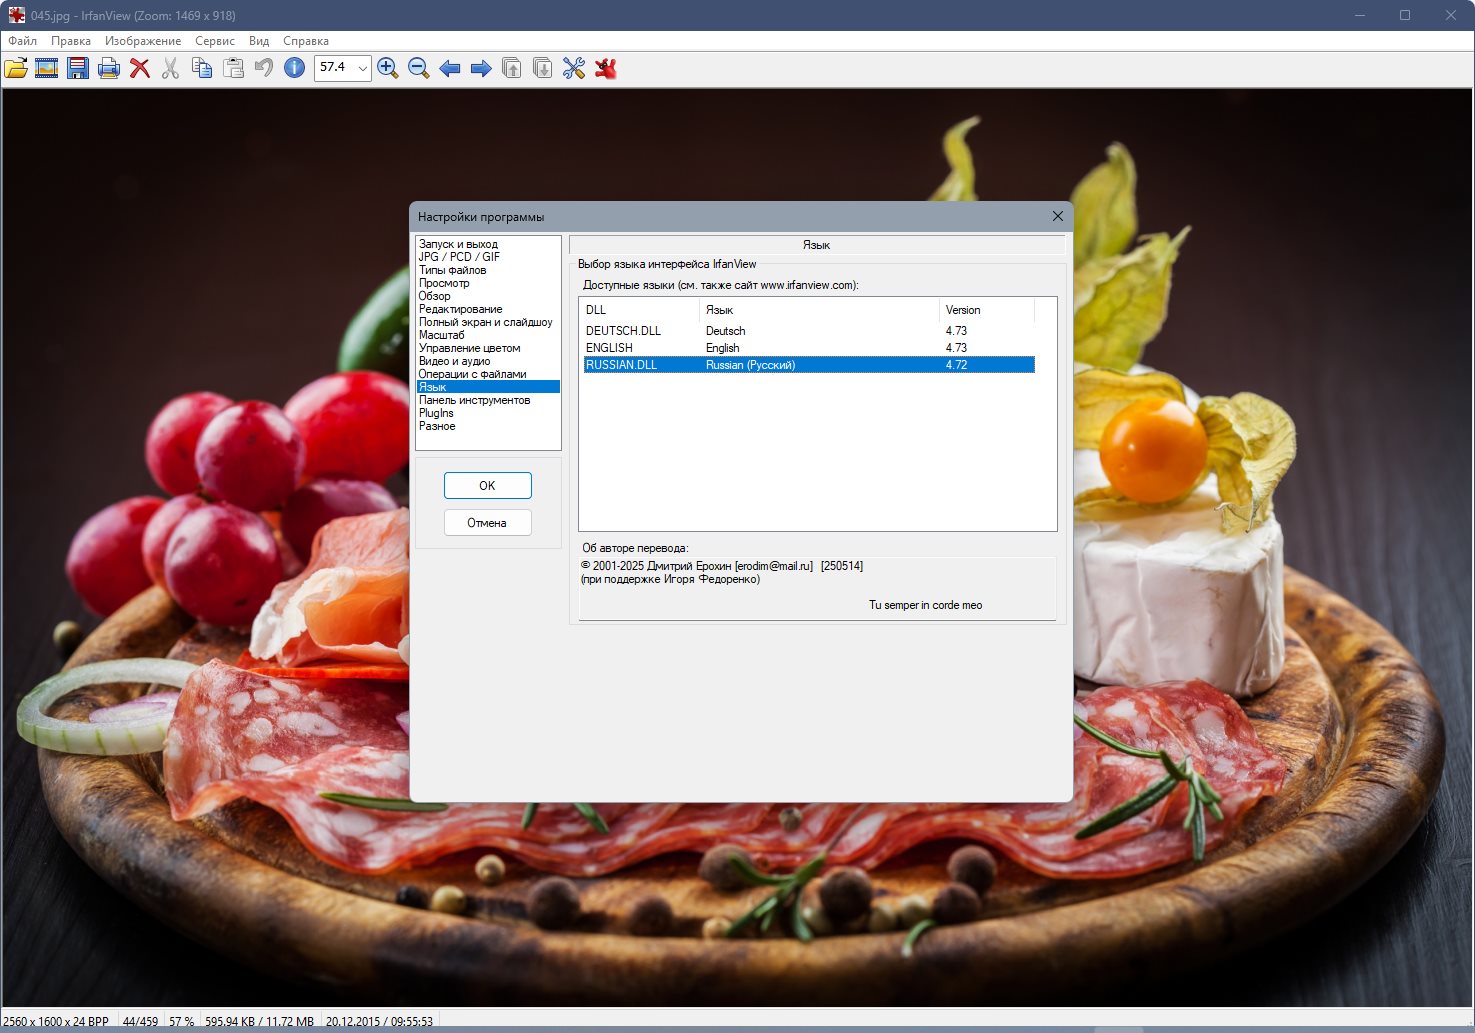
Task: Click the Zoom Out magnifier icon
Action: [419, 68]
